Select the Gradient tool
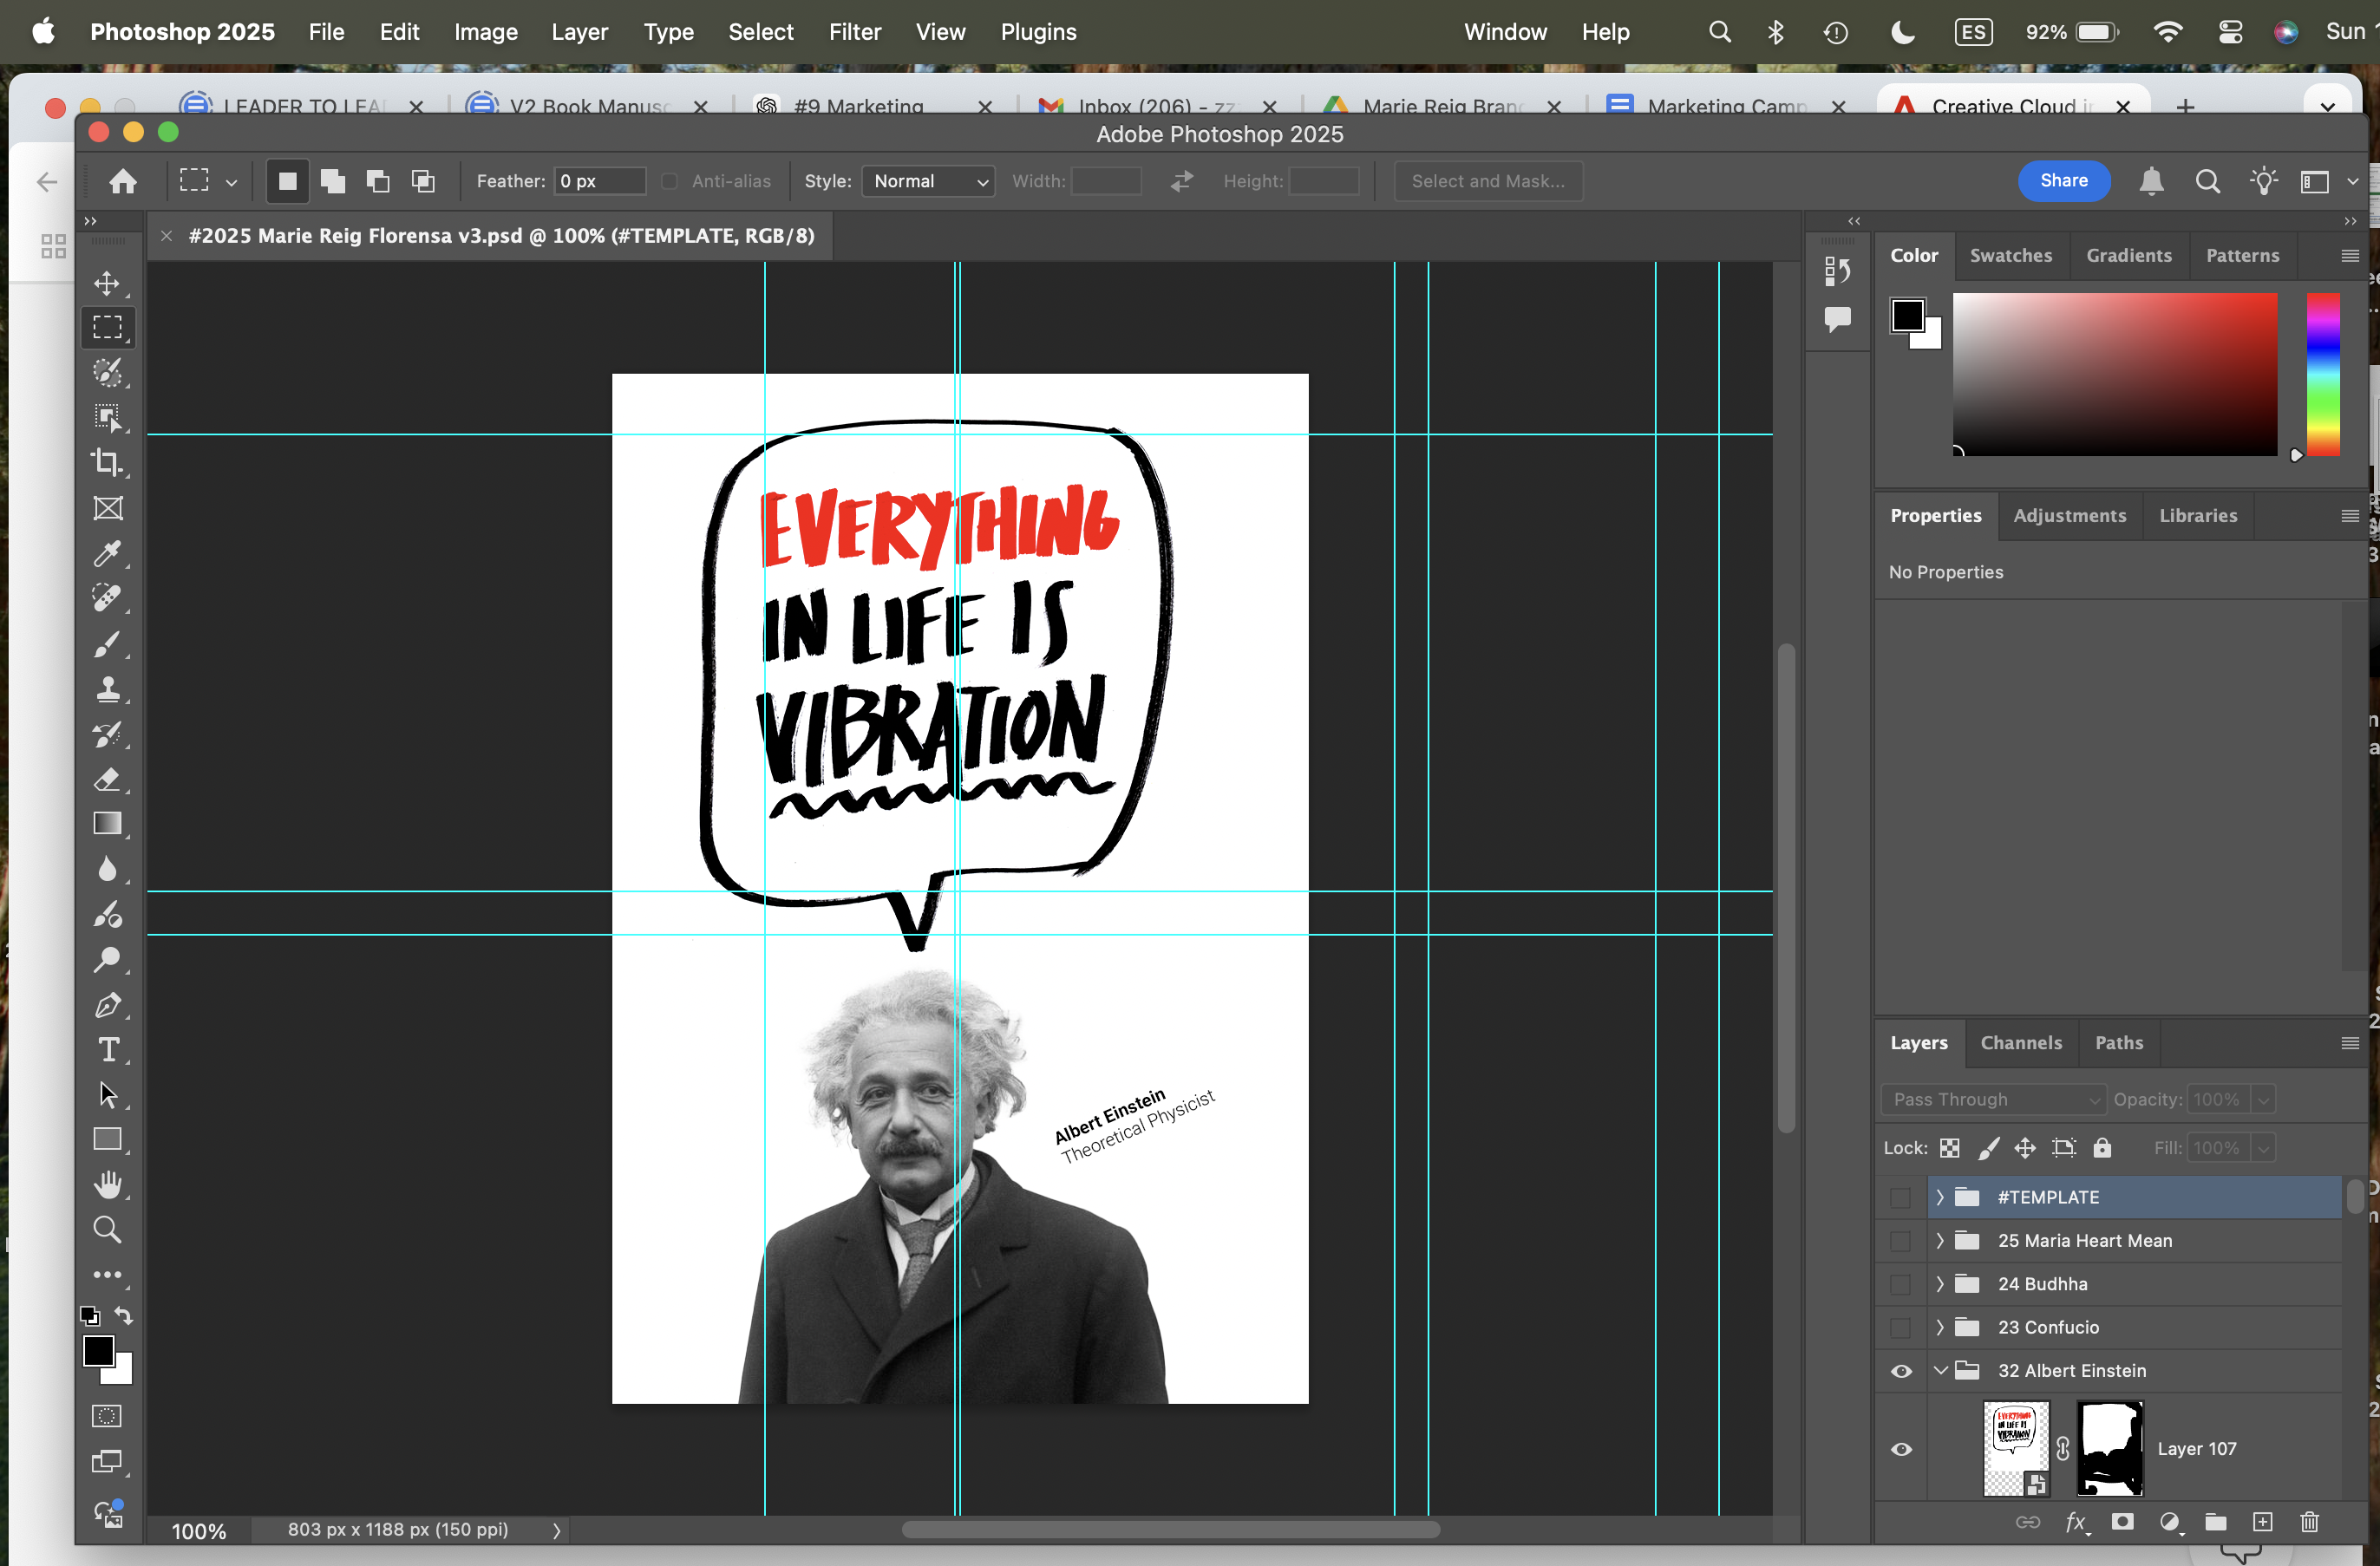Image resolution: width=2380 pixels, height=1566 pixels. pos(107,823)
